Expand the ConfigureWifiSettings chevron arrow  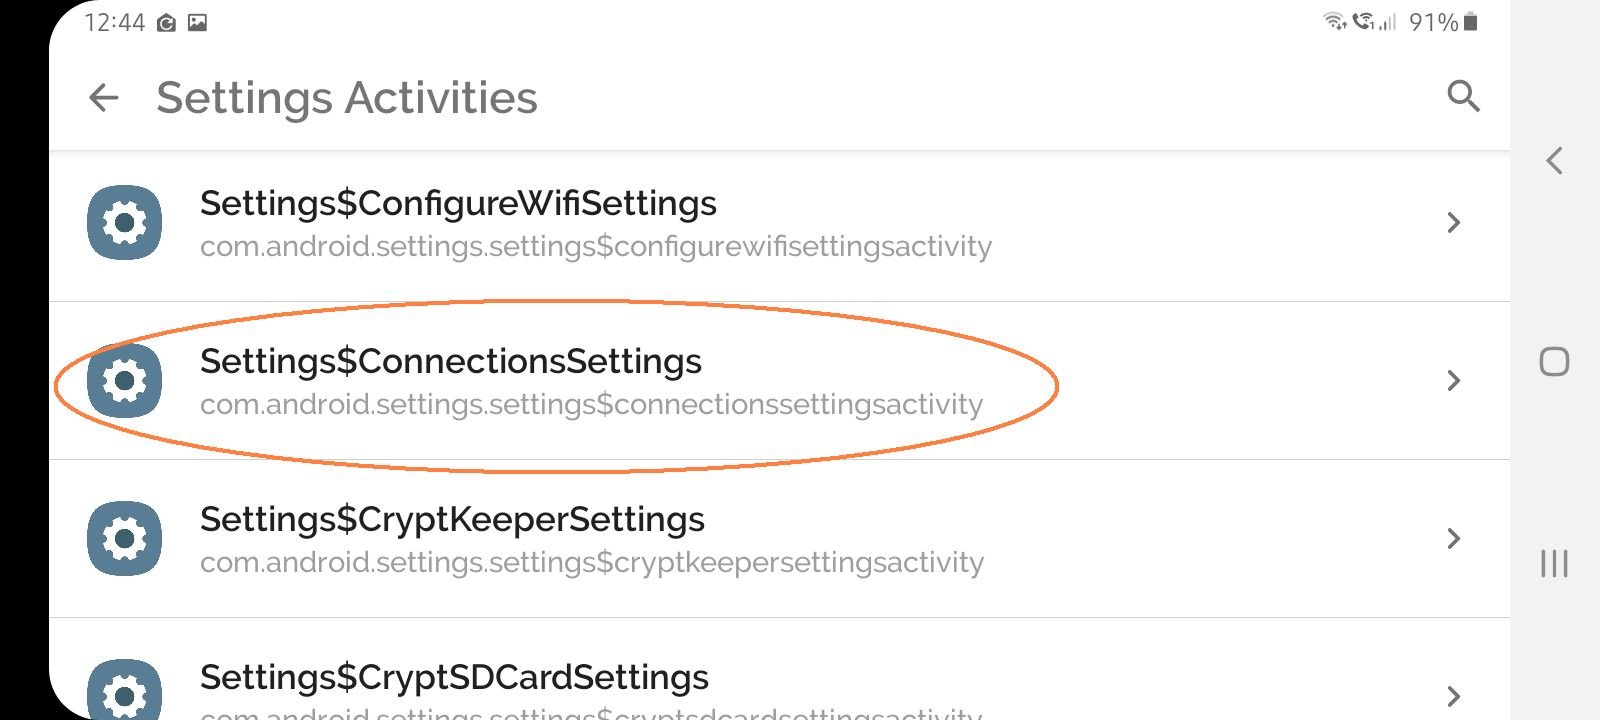tap(1454, 222)
